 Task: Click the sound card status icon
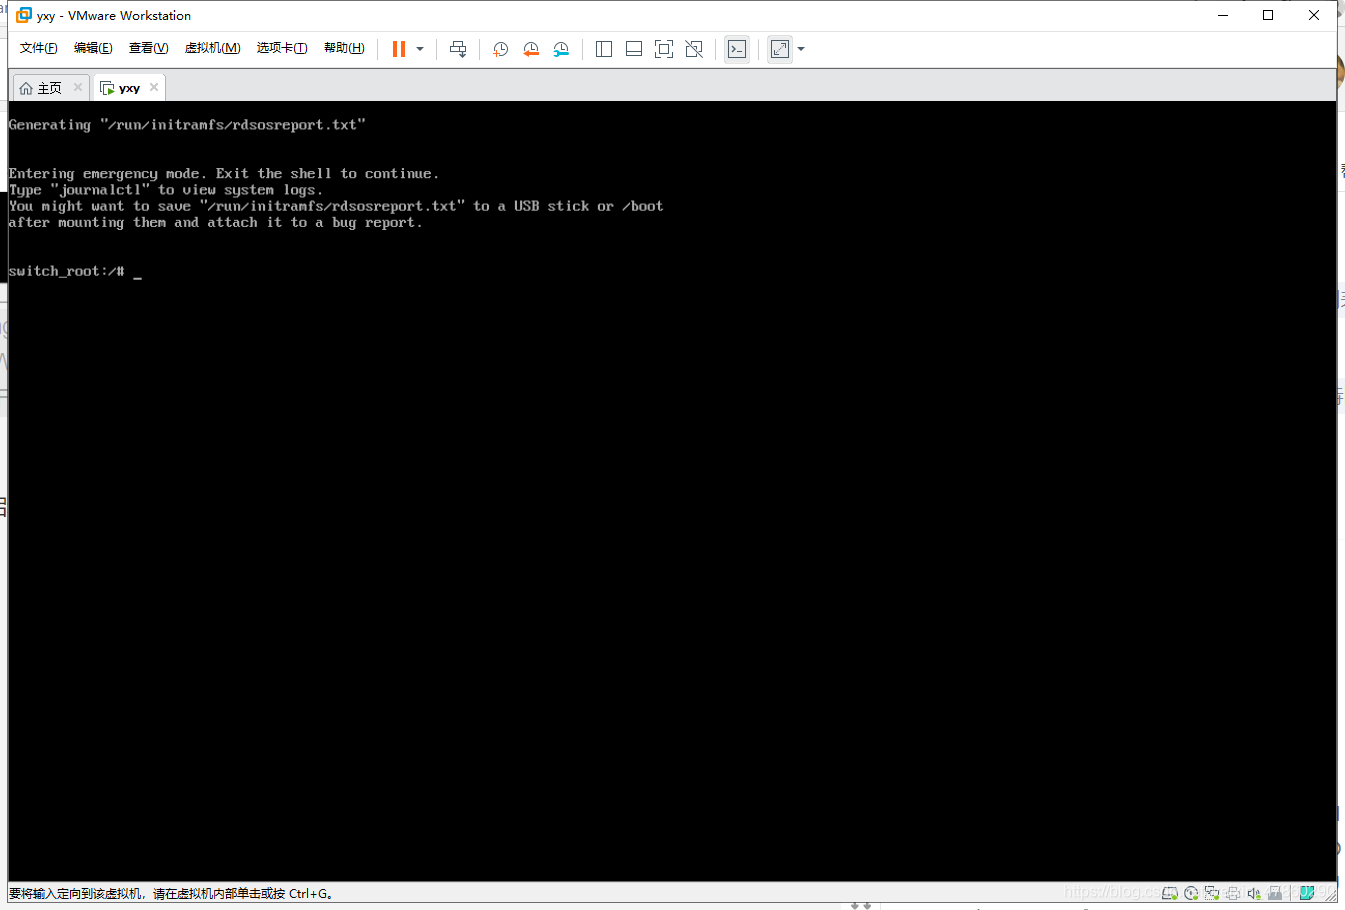click(1254, 893)
